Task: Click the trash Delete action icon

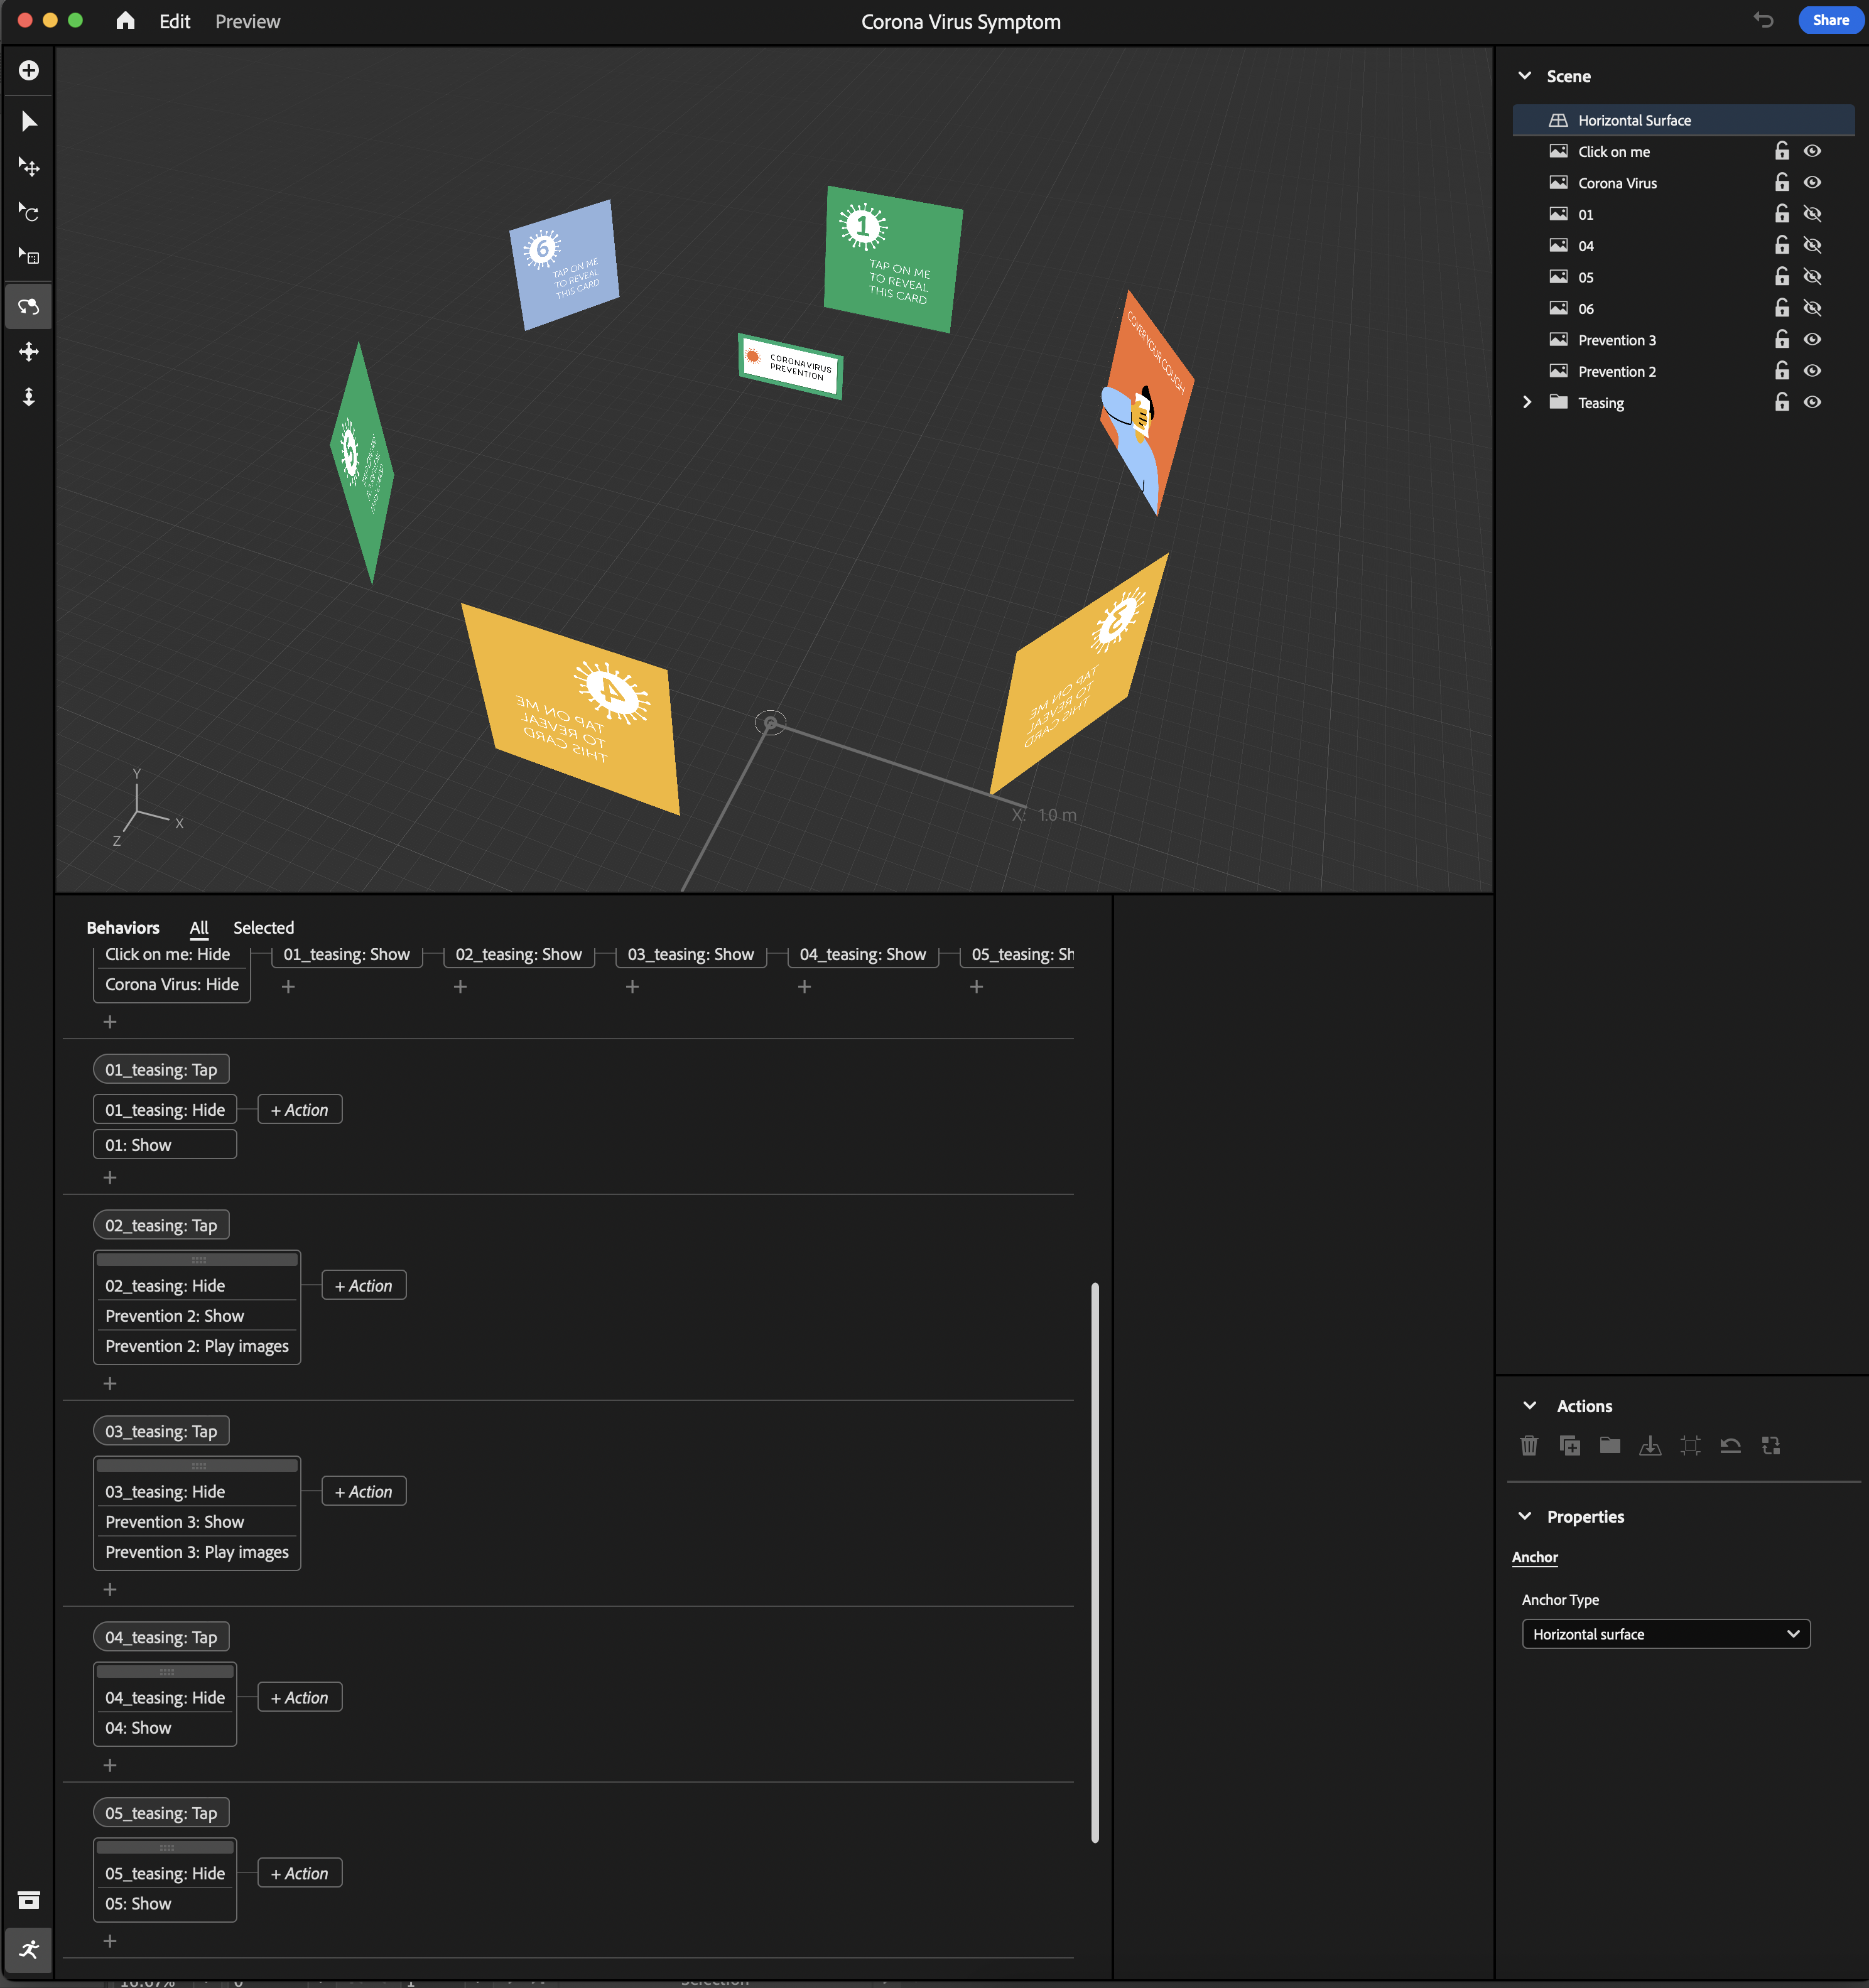Action: 1528,1445
